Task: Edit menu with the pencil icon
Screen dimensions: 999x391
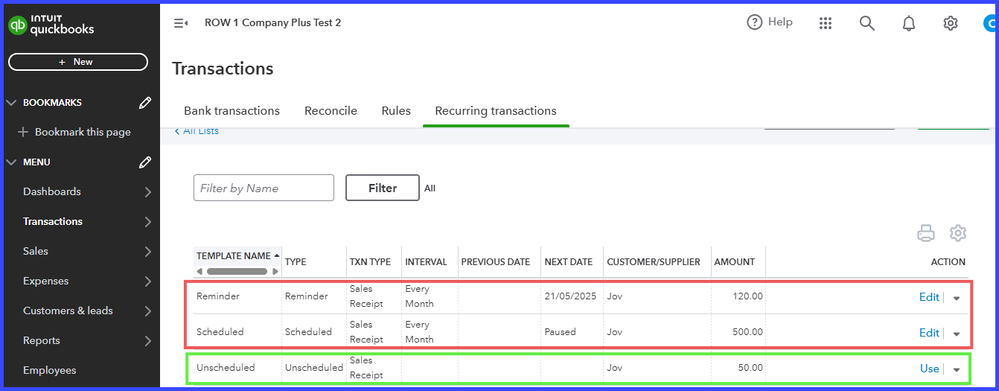Action: (145, 162)
